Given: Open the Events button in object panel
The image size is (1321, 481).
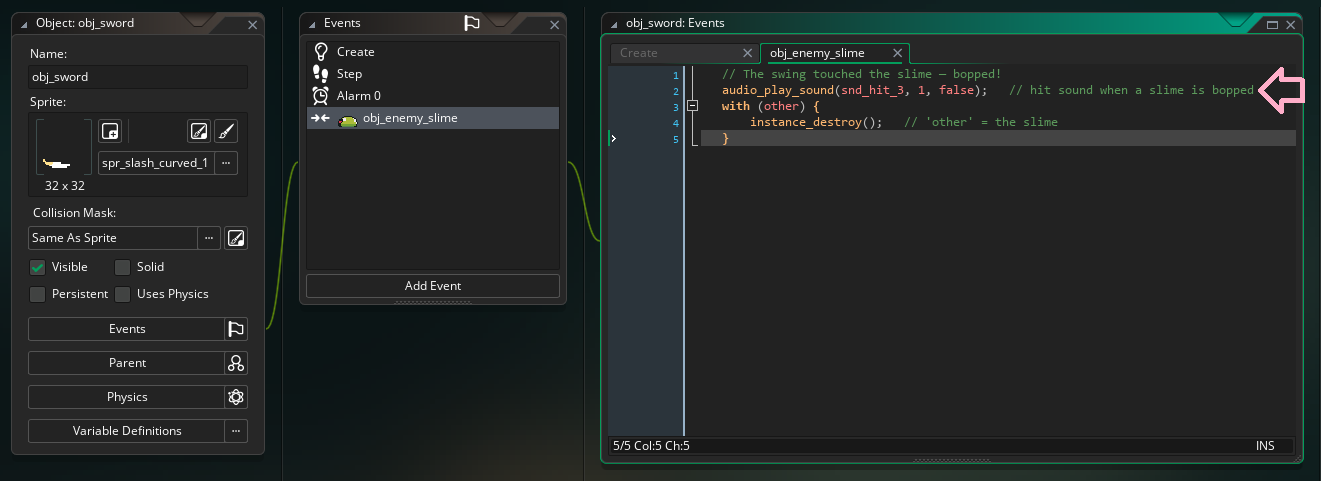Looking at the screenshot, I should click(126, 329).
